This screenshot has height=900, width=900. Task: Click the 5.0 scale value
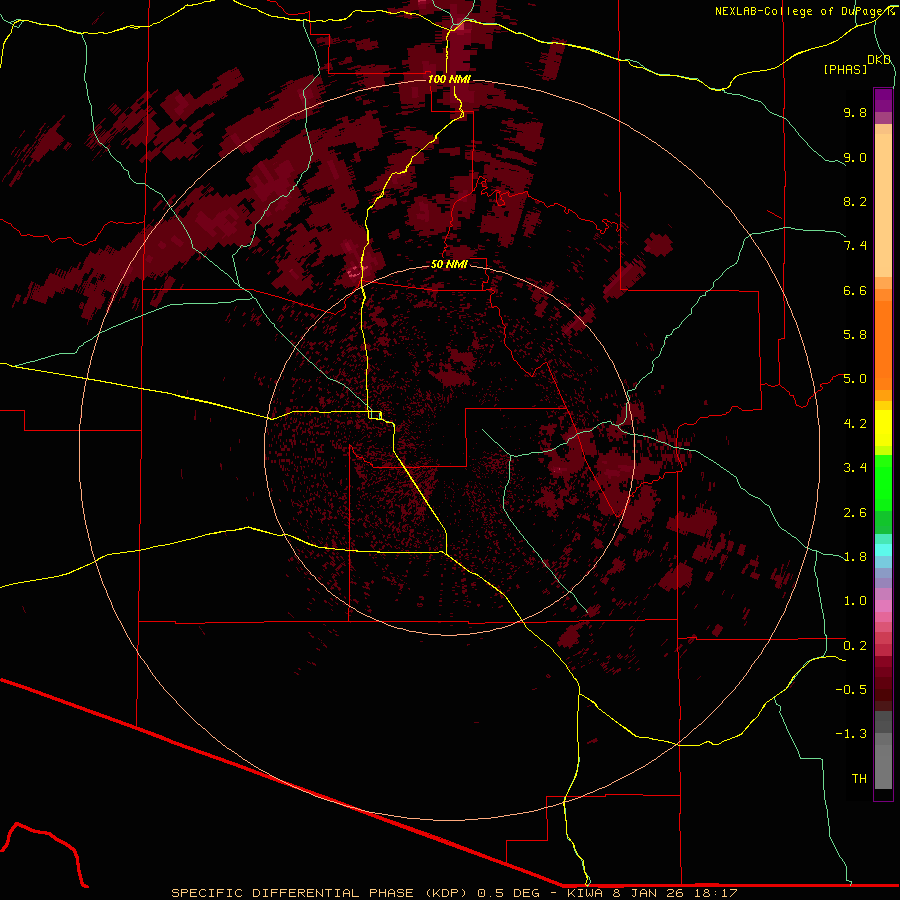tap(855, 379)
